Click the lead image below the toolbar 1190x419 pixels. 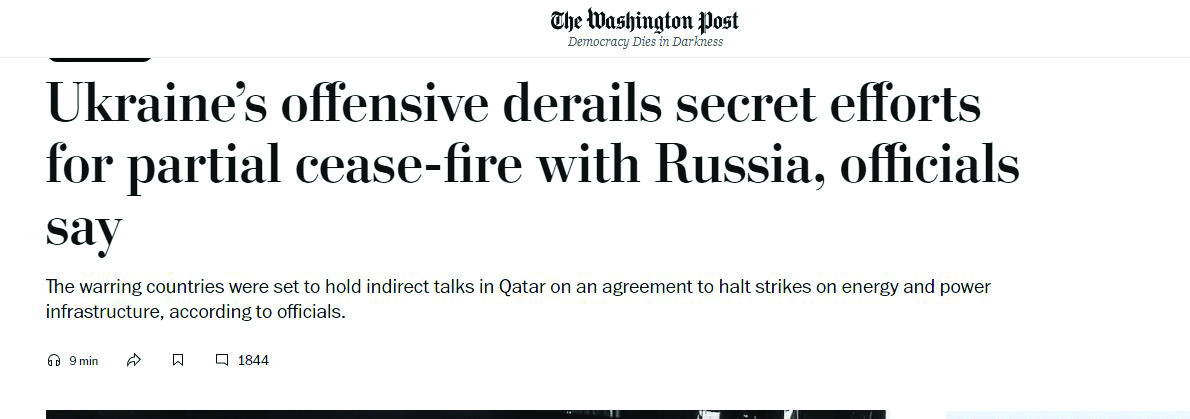pyautogui.click(x=465, y=413)
